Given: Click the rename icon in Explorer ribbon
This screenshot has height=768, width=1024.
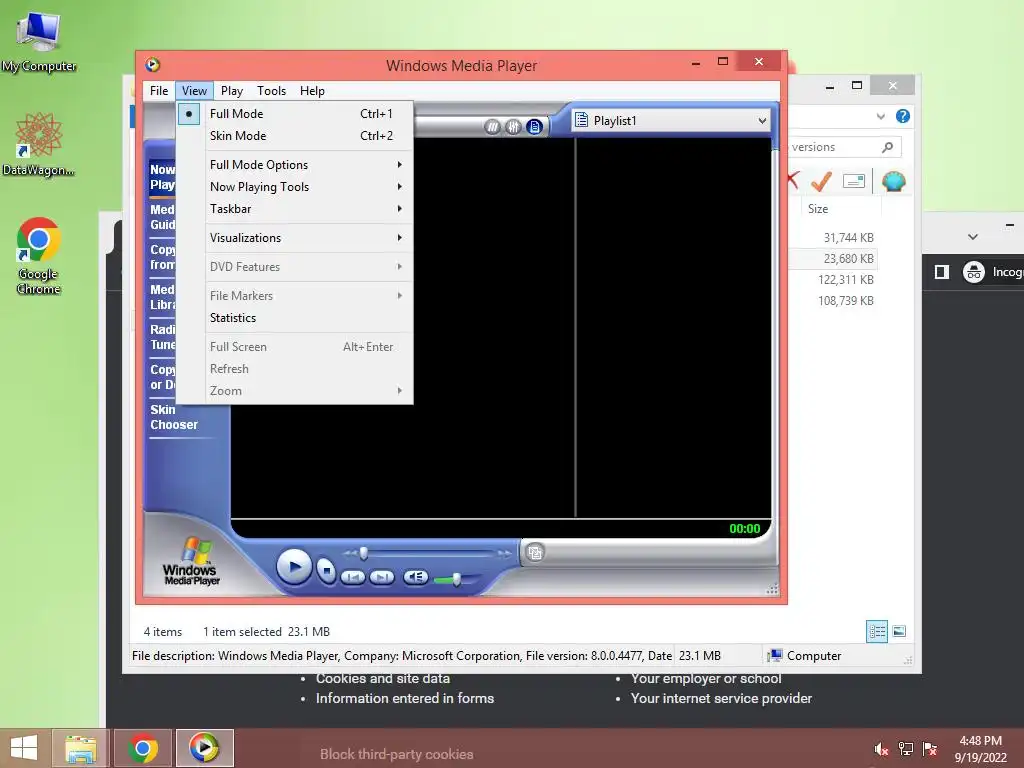Looking at the screenshot, I should 854,181.
